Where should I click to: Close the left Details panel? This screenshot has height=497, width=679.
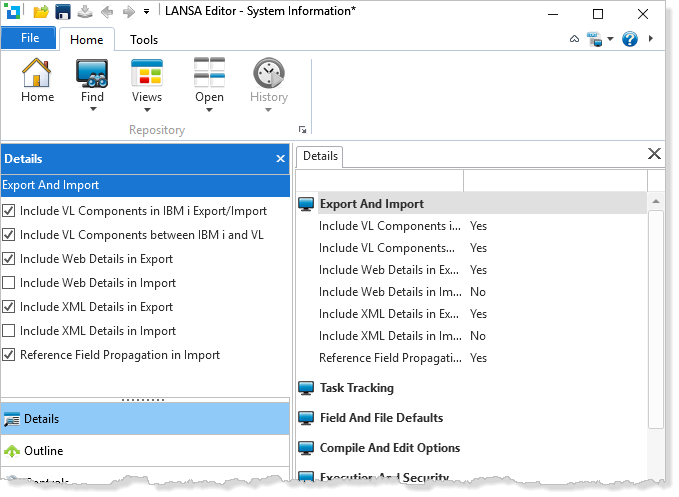click(281, 159)
